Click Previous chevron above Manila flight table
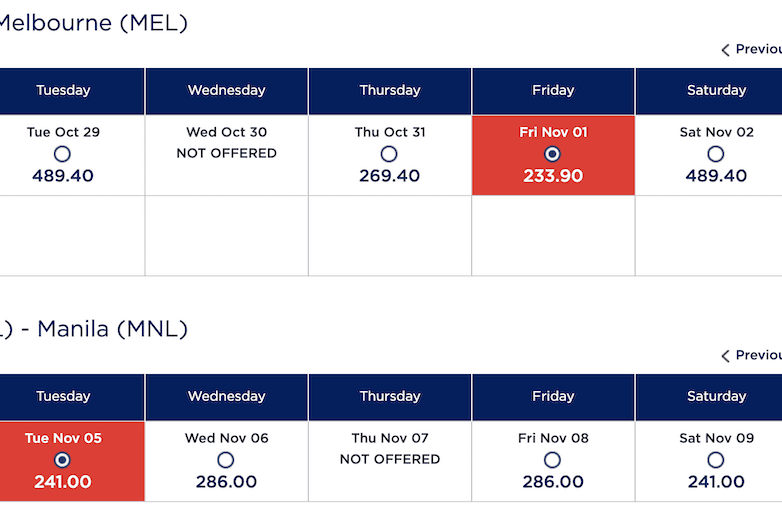Screen dimensions: 782x525 [726, 356]
